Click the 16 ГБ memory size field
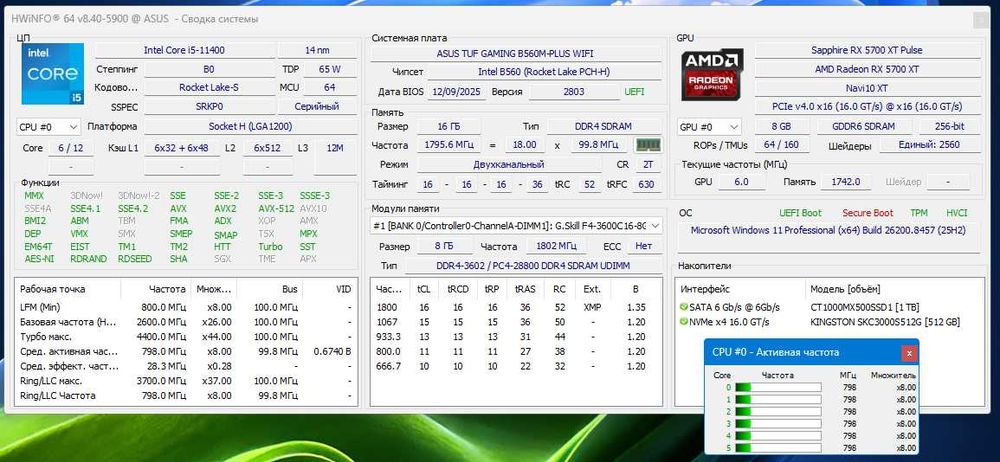Screen dimensions: 1000x462 coord(449,126)
